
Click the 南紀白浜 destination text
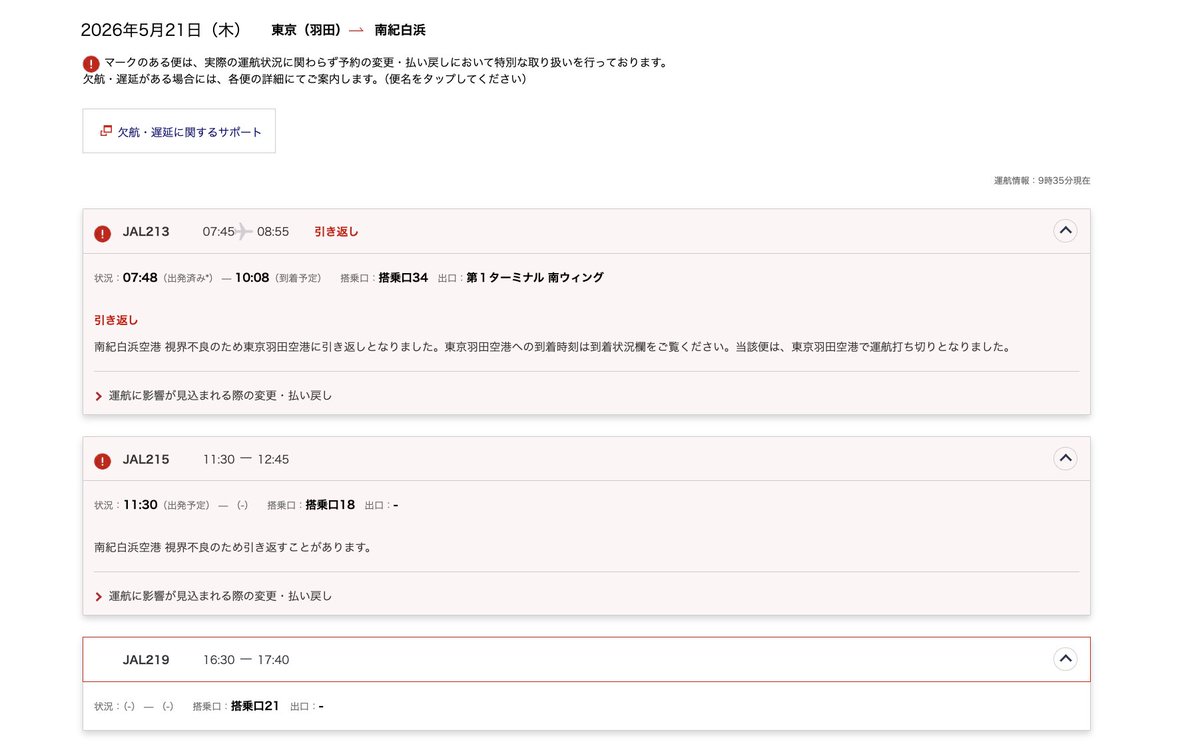pyautogui.click(x=400, y=30)
